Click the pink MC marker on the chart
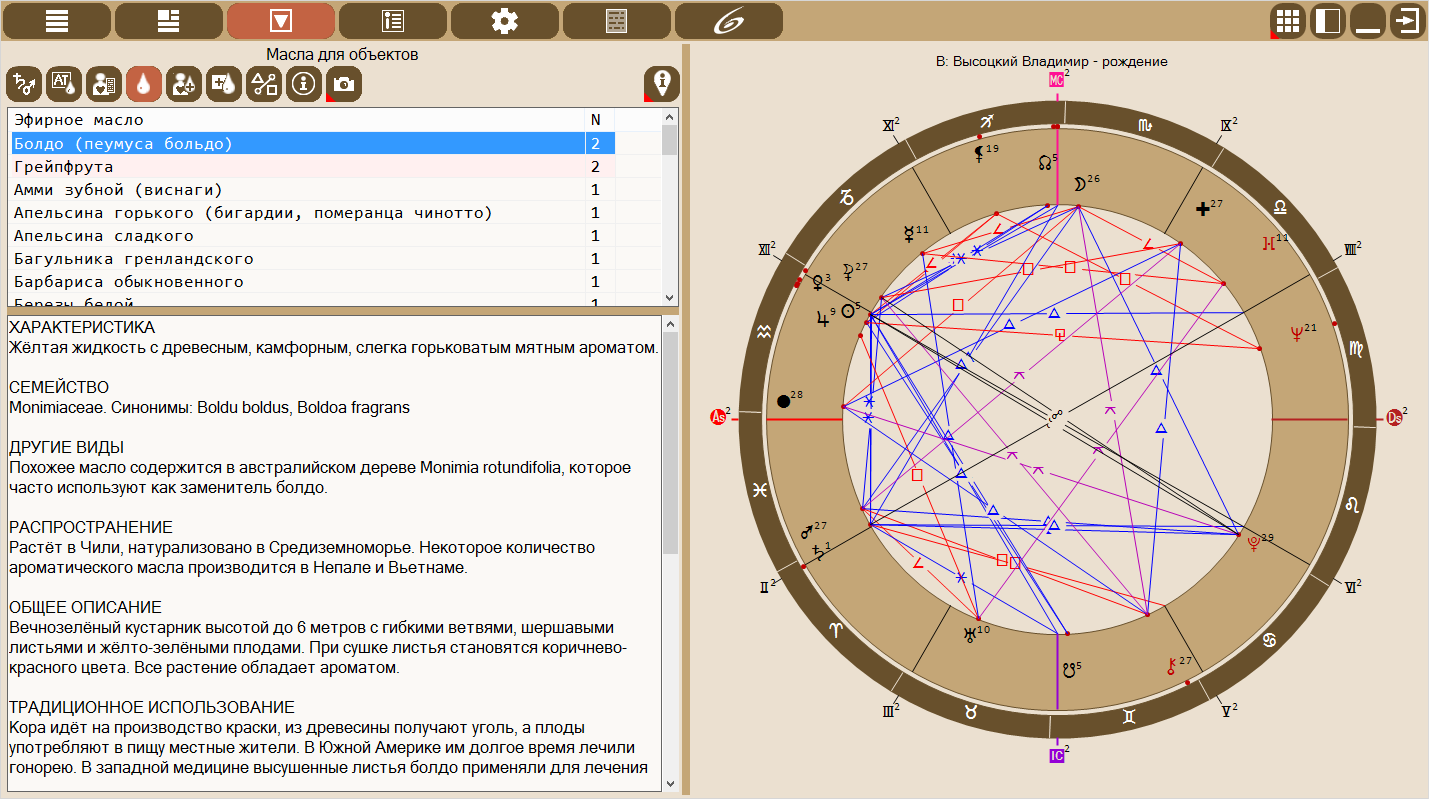 [x=1055, y=80]
